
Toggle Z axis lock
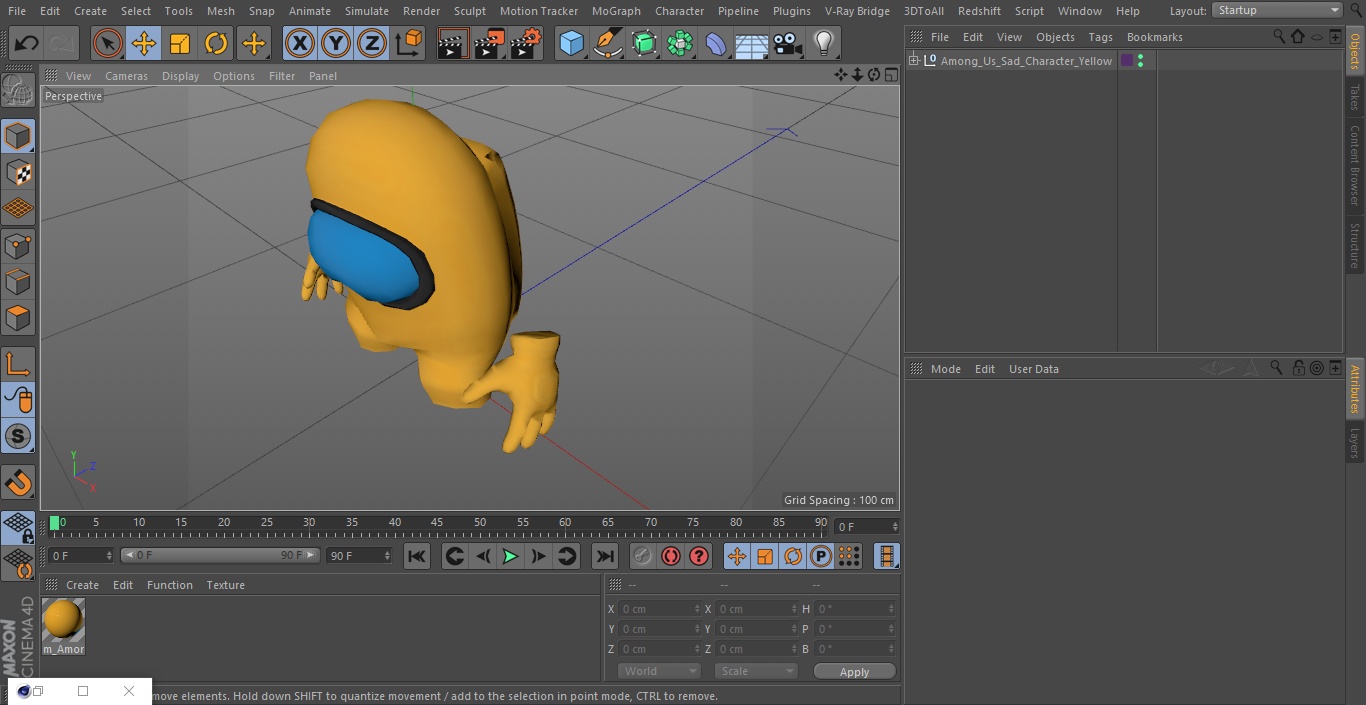pyautogui.click(x=372, y=43)
